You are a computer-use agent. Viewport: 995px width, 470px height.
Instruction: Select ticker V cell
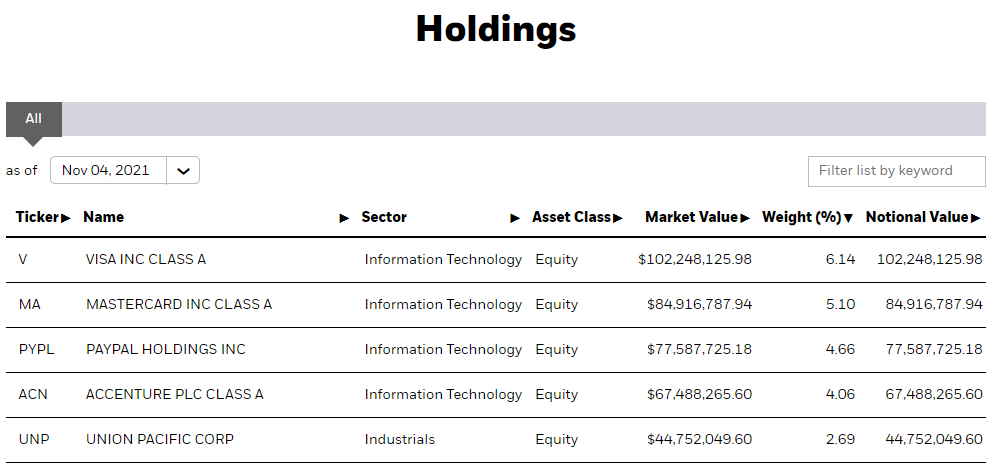(x=23, y=259)
